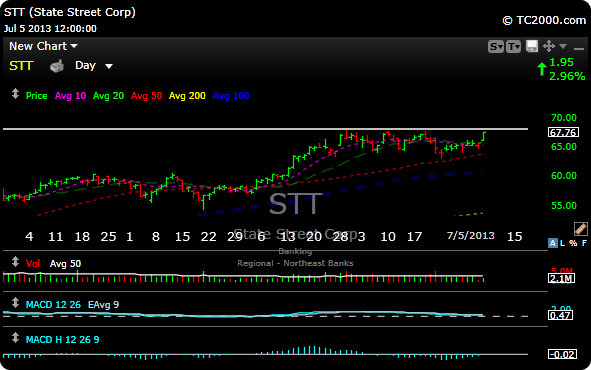Click the 70.00 price axis label
The height and width of the screenshot is (370, 591).
(564, 118)
